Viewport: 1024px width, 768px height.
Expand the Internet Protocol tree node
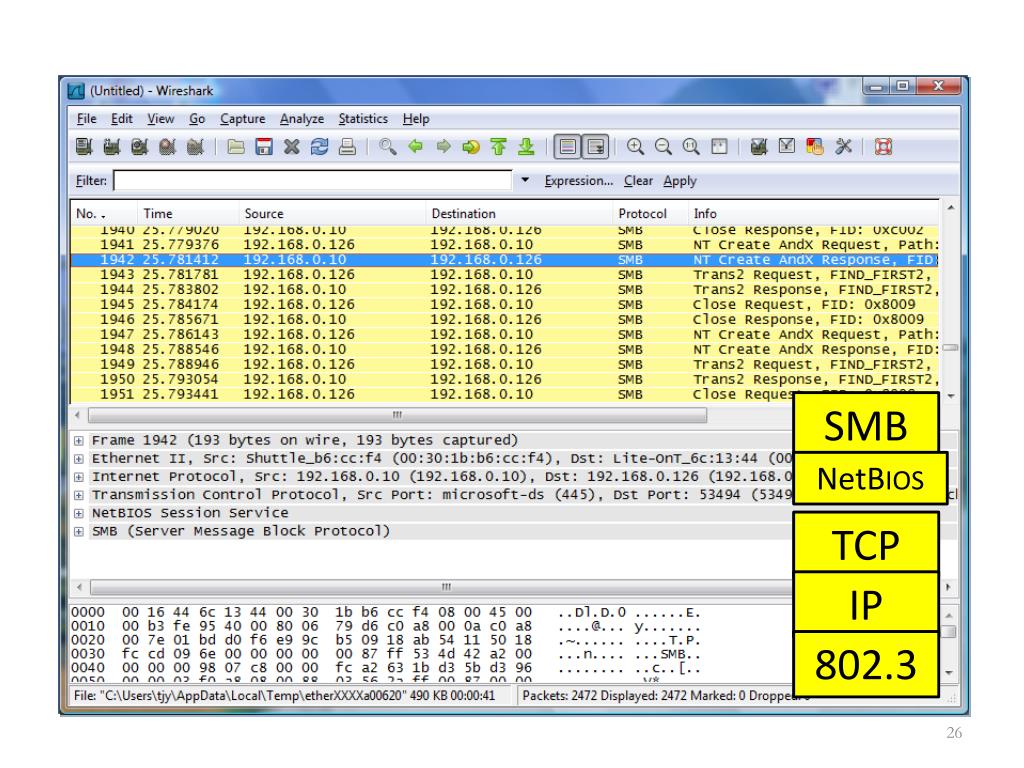79,477
